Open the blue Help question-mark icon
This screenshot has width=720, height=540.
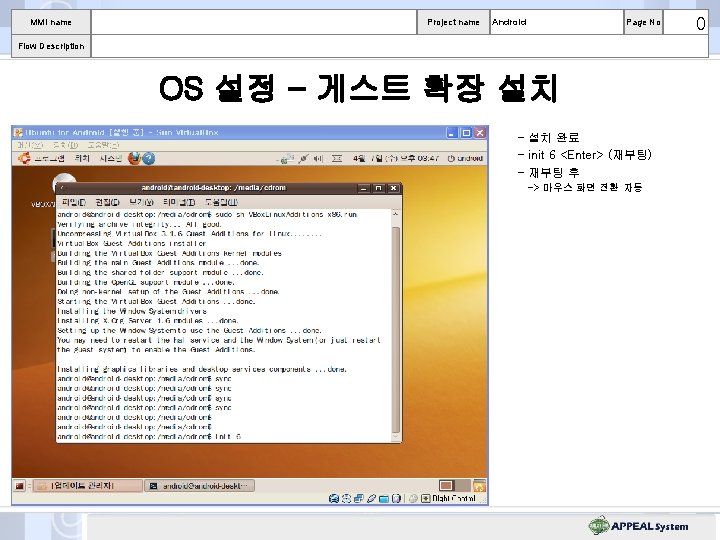tap(148, 158)
